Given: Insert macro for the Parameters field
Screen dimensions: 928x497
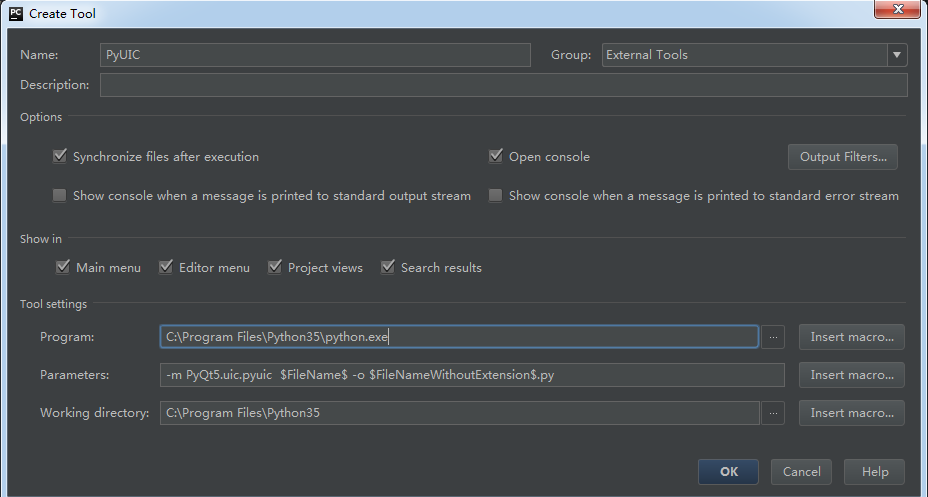Looking at the screenshot, I should point(851,375).
